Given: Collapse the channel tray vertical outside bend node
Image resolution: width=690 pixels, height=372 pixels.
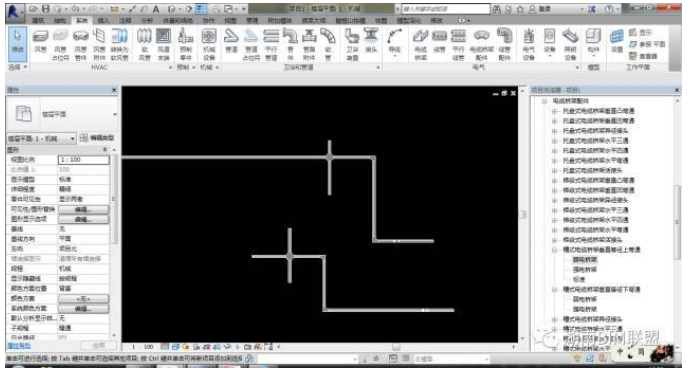Looking at the screenshot, I should [x=554, y=250].
